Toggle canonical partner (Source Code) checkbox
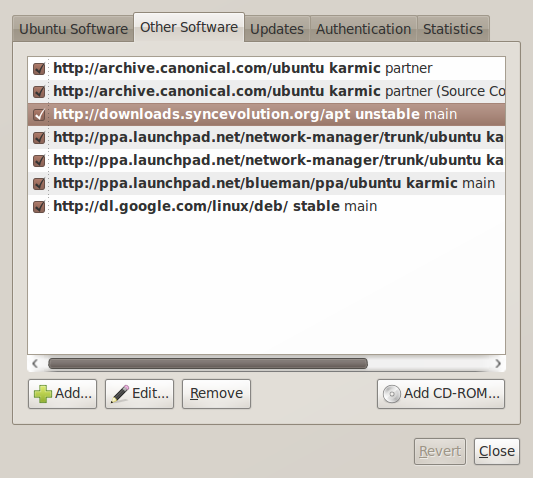 pos(39,91)
